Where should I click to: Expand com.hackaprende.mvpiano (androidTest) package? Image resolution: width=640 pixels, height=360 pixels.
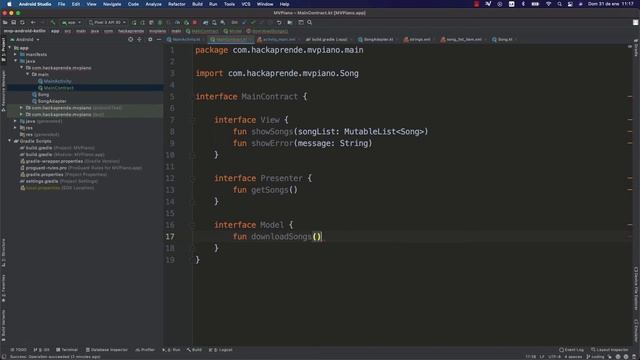22,108
